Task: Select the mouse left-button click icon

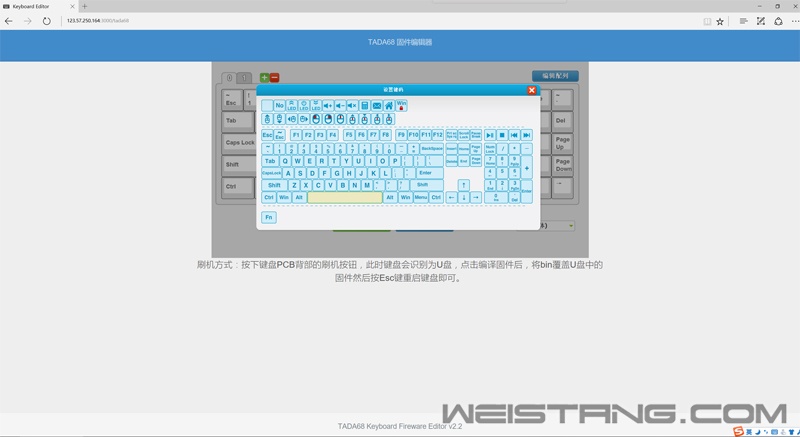Action: coord(316,119)
